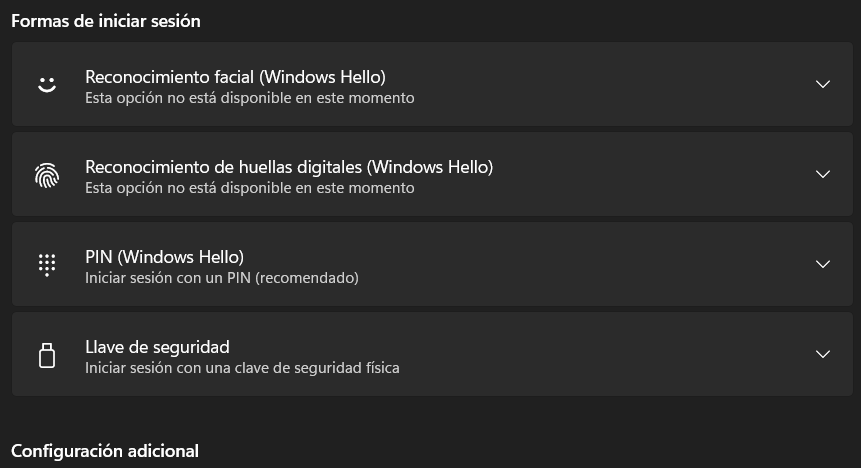Click unavailable notice under fingerprint recognition

click(x=249, y=188)
